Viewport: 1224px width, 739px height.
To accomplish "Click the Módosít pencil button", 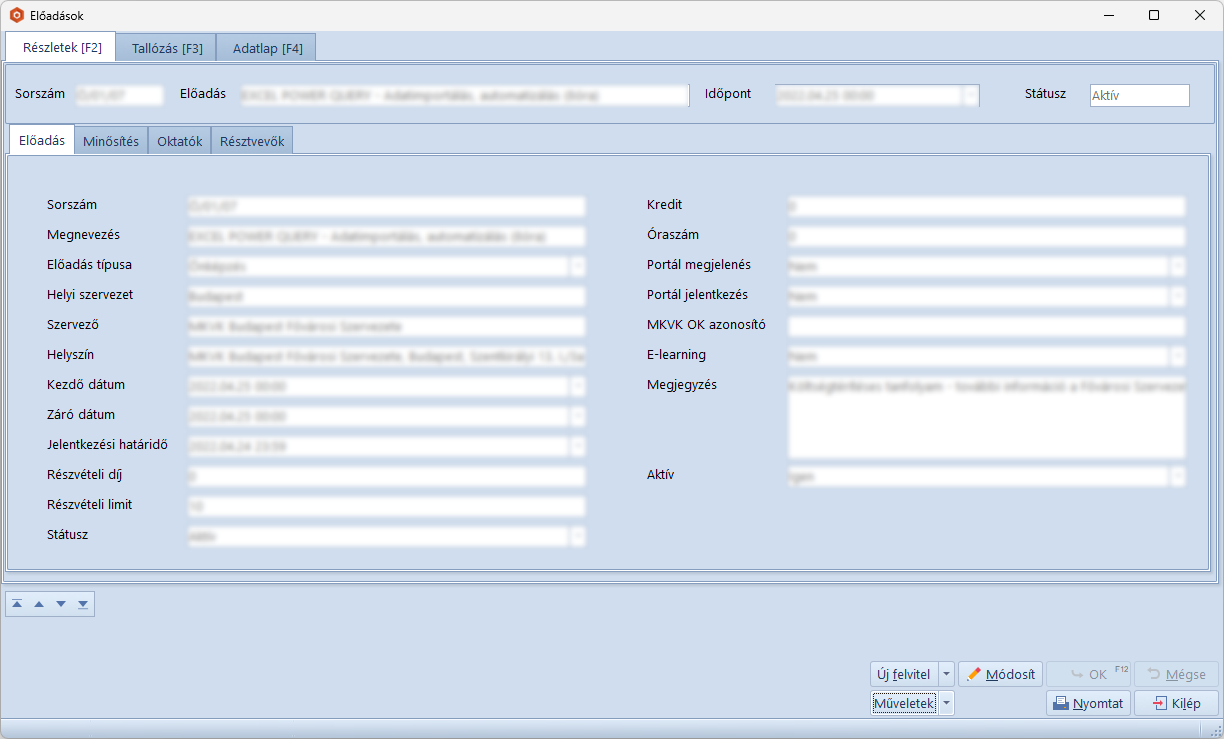I will (1000, 674).
